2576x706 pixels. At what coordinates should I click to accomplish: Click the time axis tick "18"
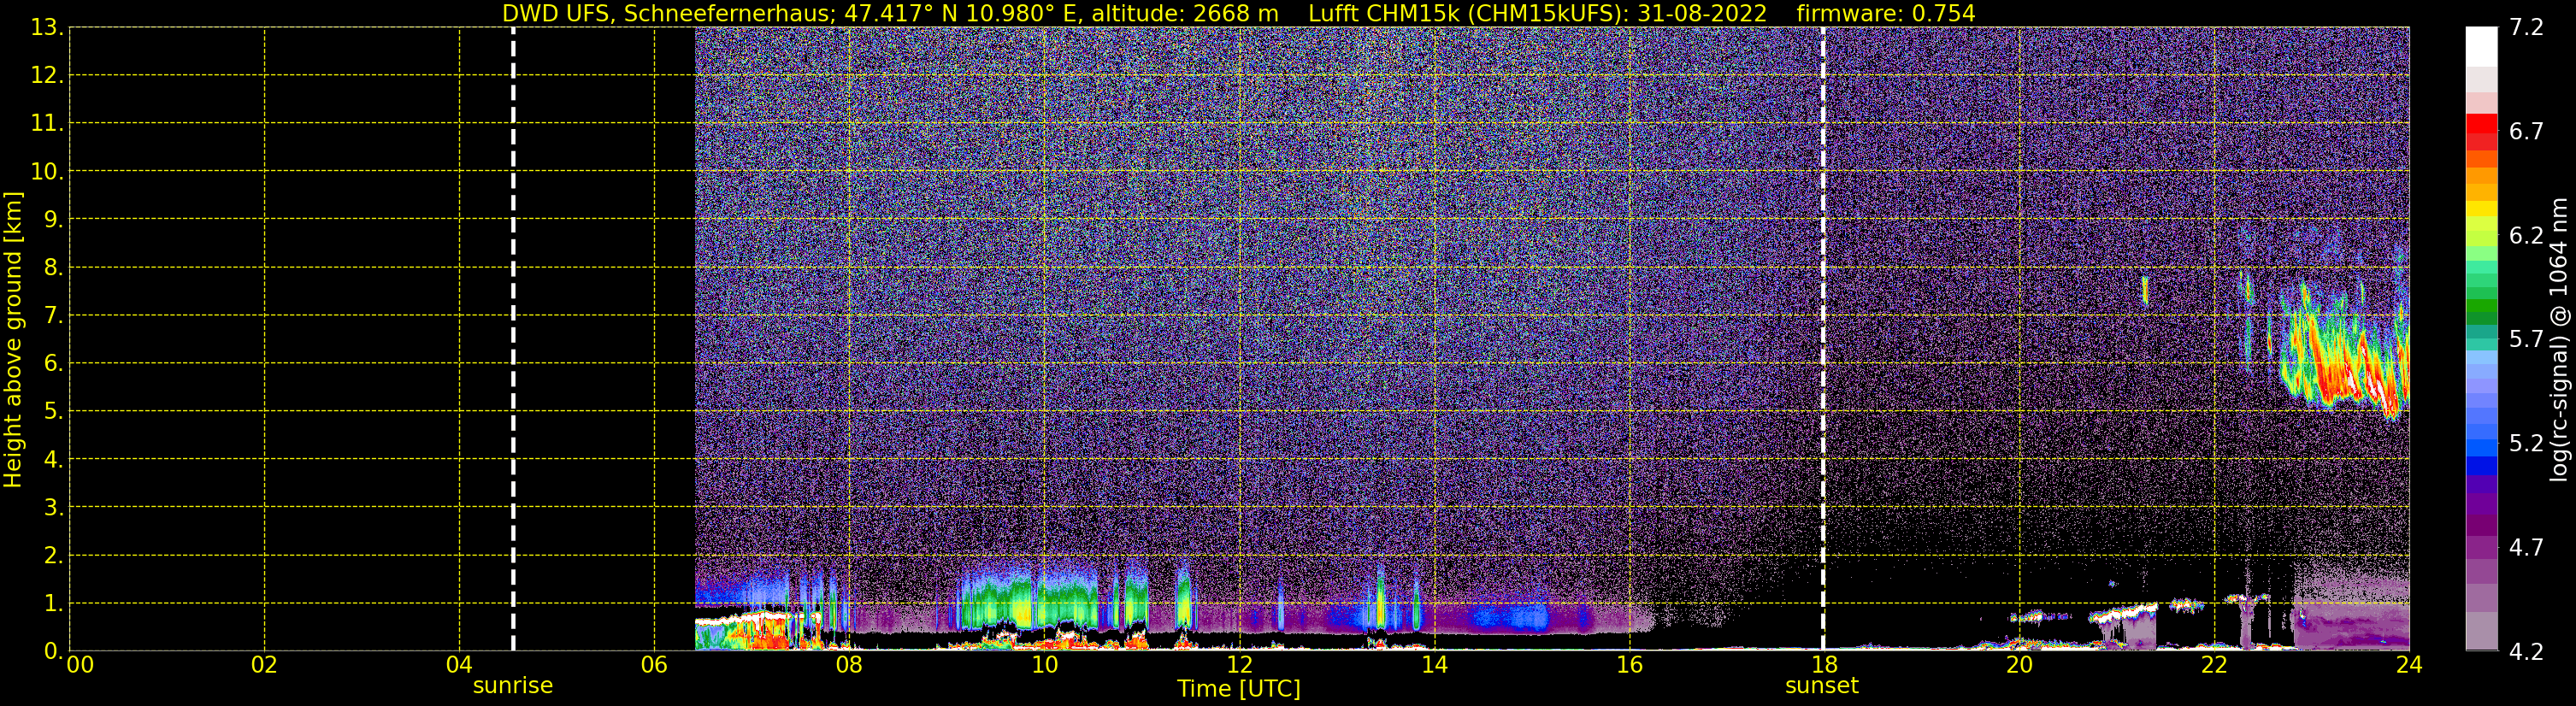click(1823, 665)
